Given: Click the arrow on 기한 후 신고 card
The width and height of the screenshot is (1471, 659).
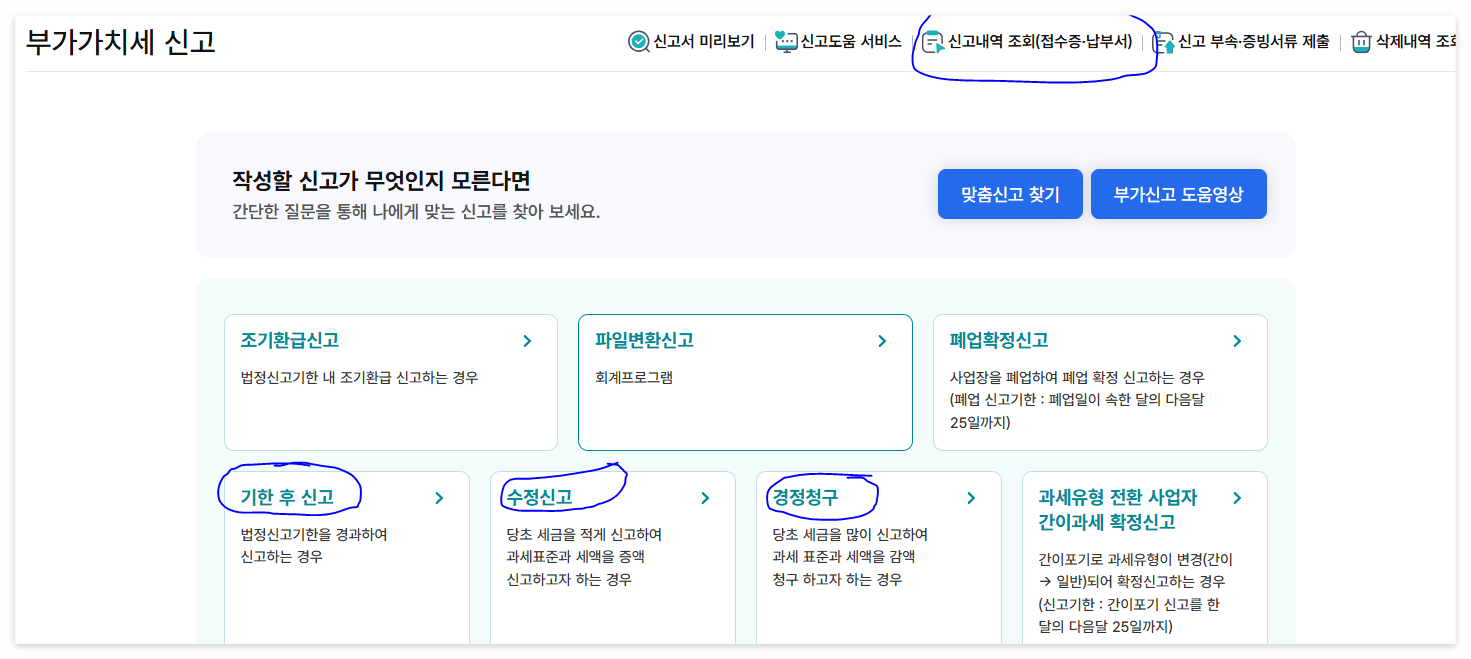Looking at the screenshot, I should [x=439, y=498].
